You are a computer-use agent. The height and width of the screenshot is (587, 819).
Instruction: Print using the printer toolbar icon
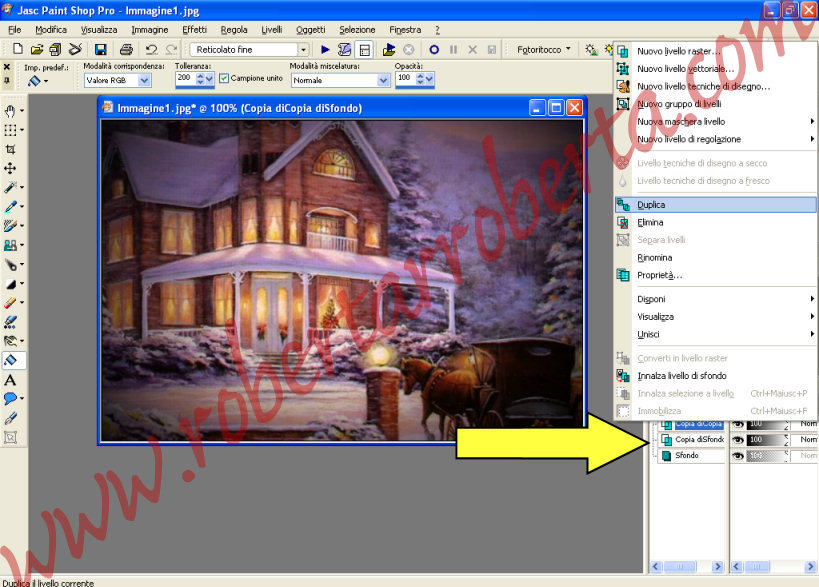pos(126,50)
